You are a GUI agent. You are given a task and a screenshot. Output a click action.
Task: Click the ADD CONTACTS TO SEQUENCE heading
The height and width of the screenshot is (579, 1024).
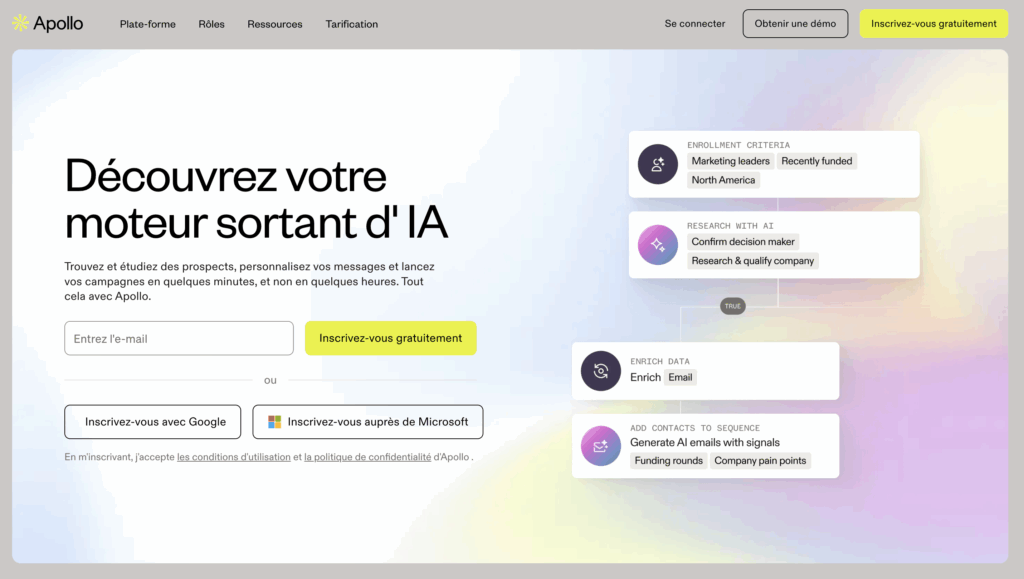(695, 428)
